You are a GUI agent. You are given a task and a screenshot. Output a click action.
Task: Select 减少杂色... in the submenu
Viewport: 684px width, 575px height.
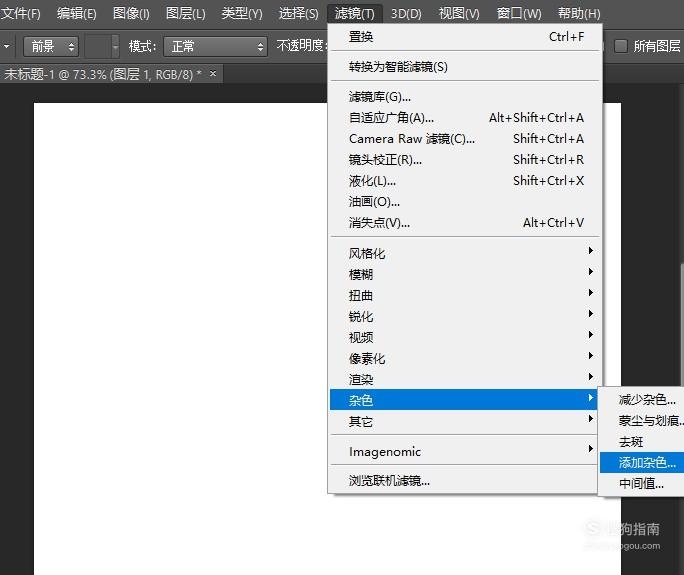642,399
